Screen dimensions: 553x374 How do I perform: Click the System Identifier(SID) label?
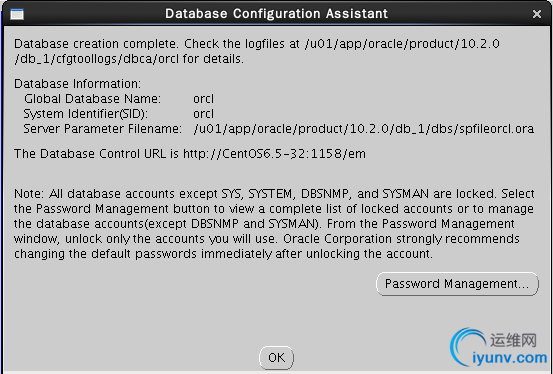(x=86, y=114)
